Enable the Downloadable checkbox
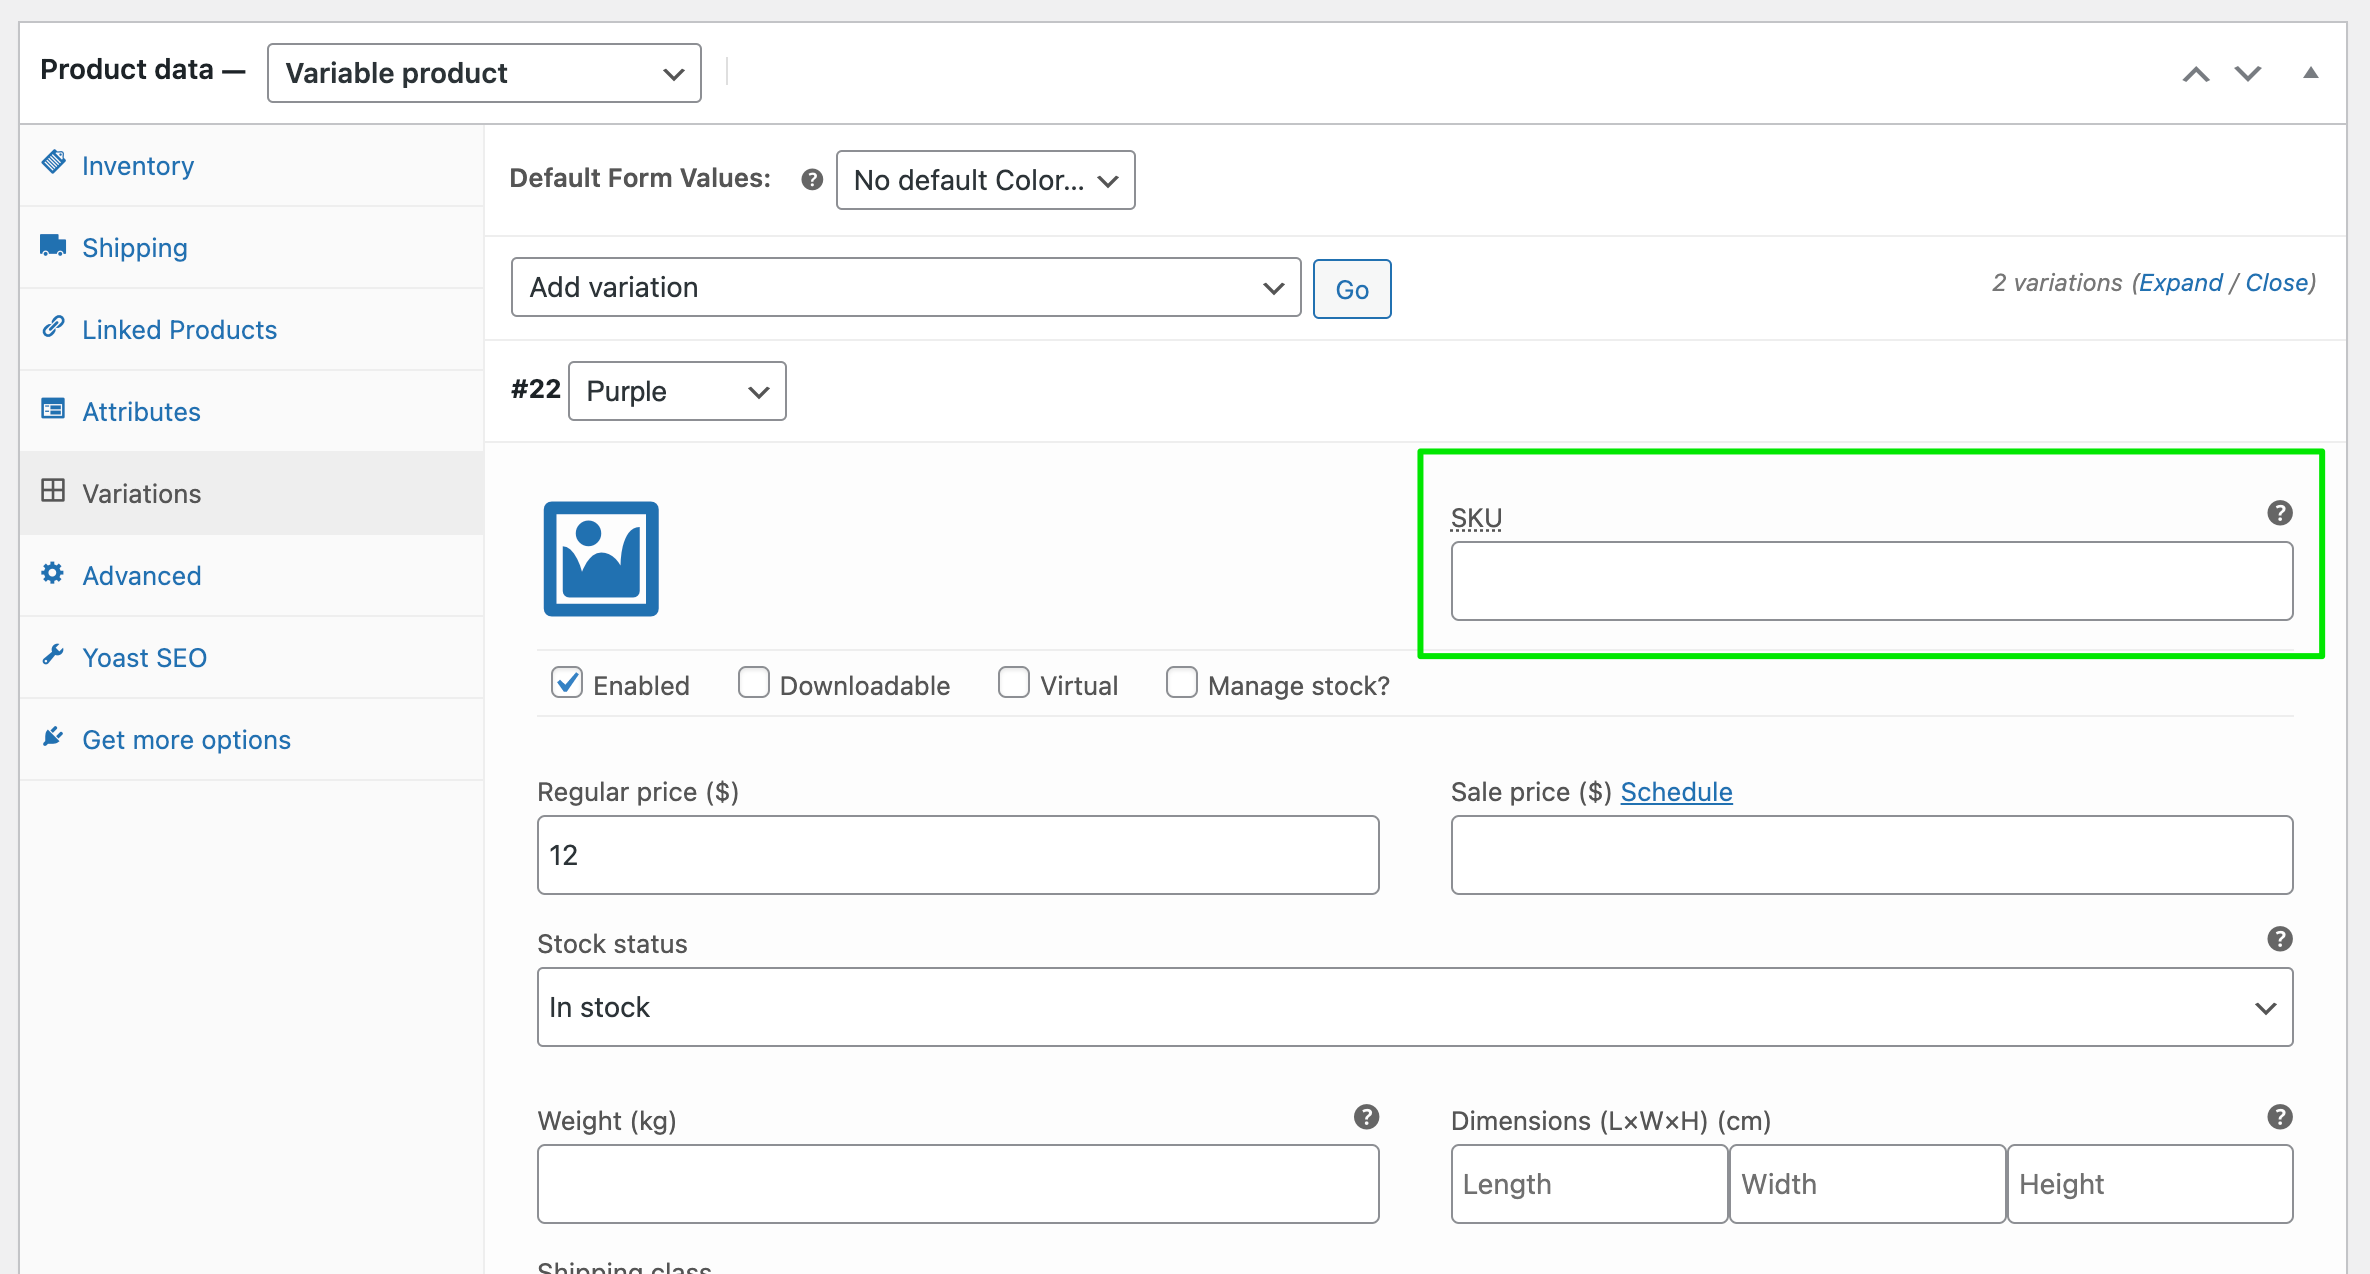 pos(754,684)
